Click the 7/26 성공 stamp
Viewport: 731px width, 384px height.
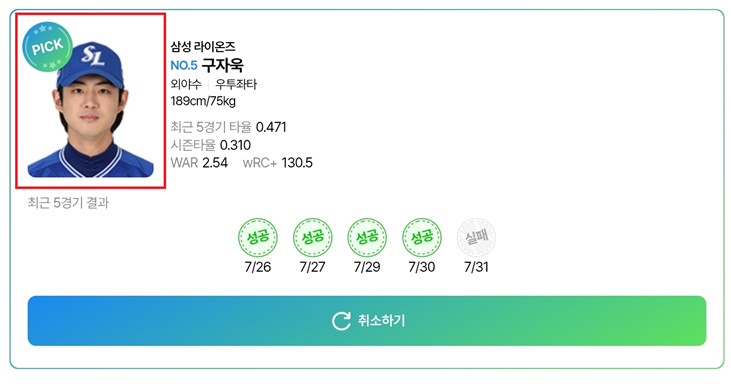point(258,237)
